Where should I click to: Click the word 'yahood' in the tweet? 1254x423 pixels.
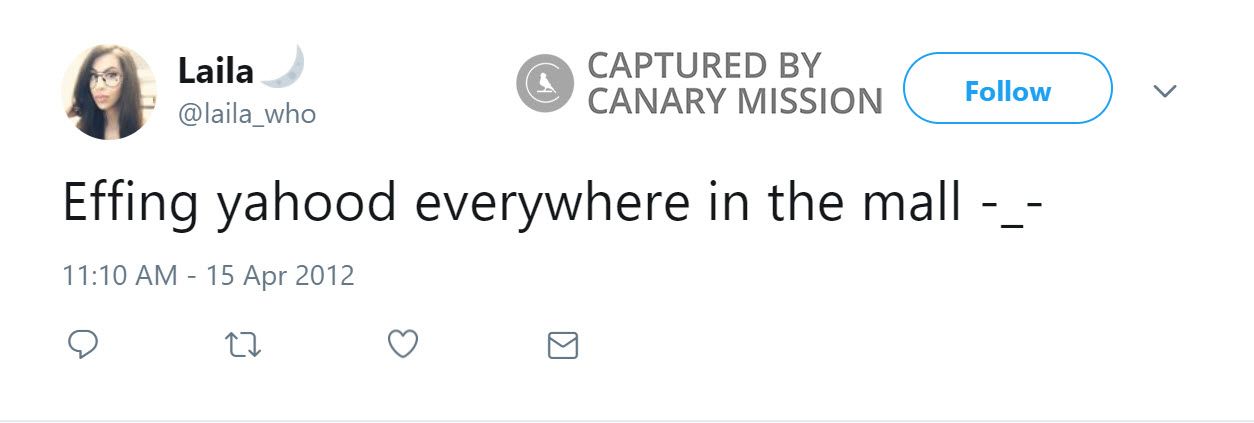tap(306, 203)
